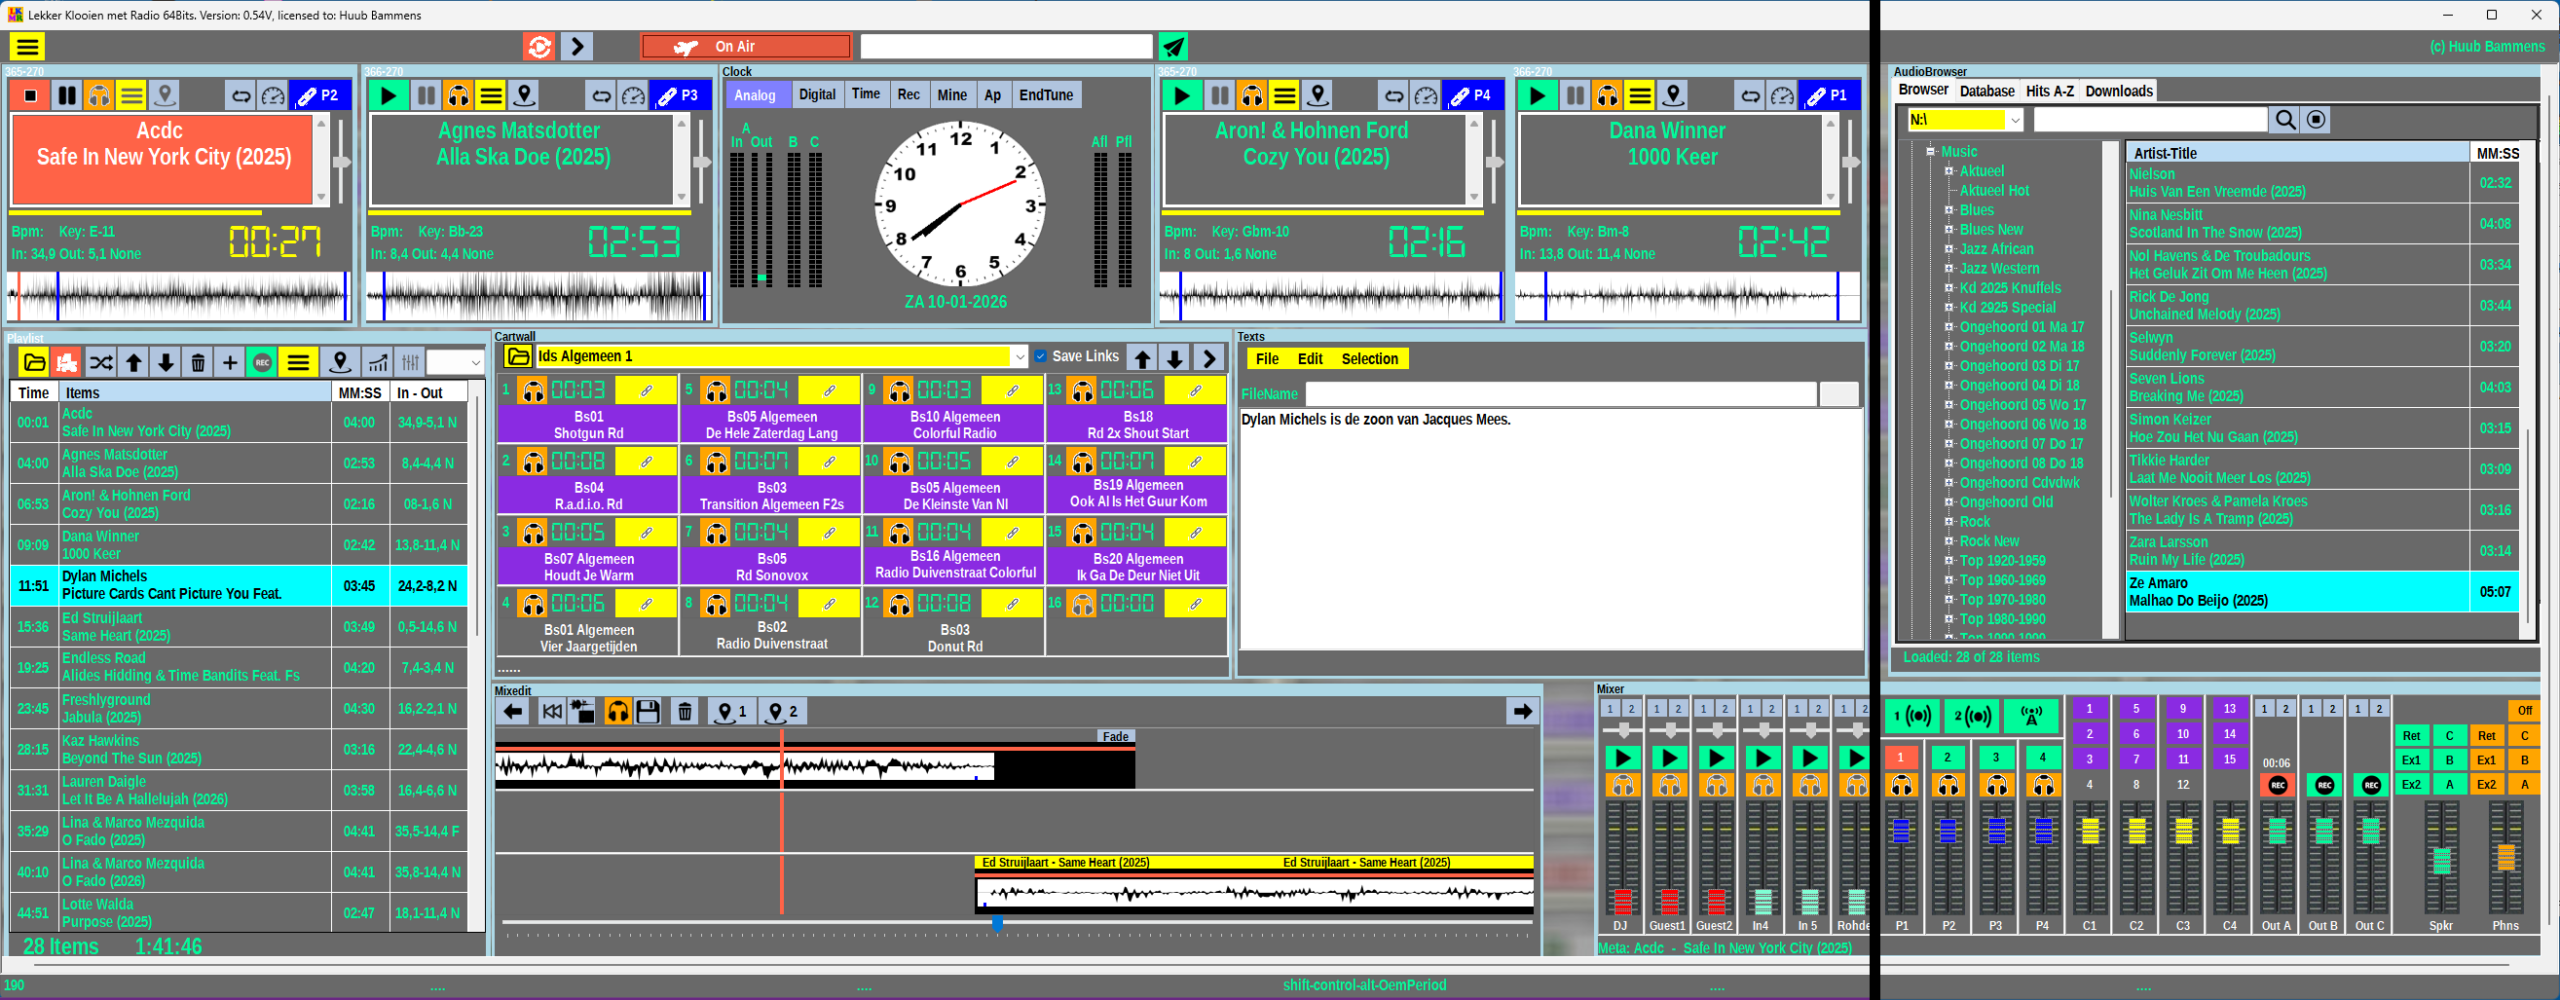Click the green REC icon in Playlist toolbar
The width and height of the screenshot is (2560, 1000).
click(263, 362)
